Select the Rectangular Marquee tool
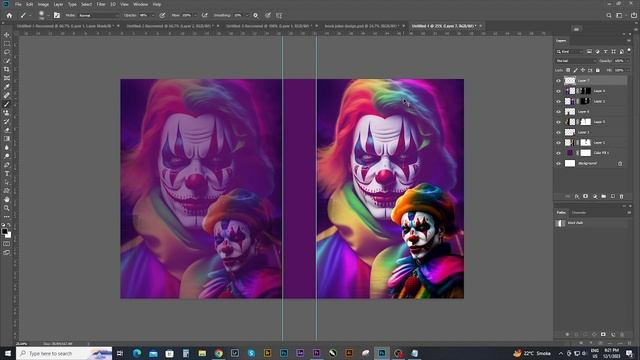The height and width of the screenshot is (360, 640). 7,44
